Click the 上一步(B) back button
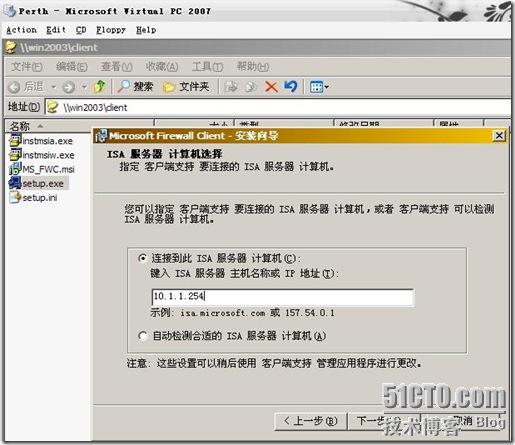The image size is (515, 445). [311, 421]
